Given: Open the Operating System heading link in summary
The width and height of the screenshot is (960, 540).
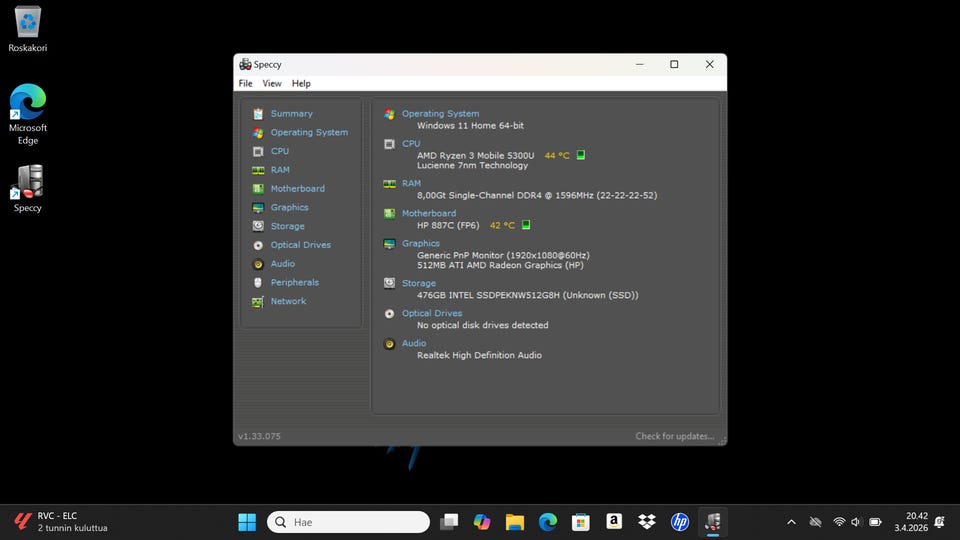Looking at the screenshot, I should click(440, 114).
